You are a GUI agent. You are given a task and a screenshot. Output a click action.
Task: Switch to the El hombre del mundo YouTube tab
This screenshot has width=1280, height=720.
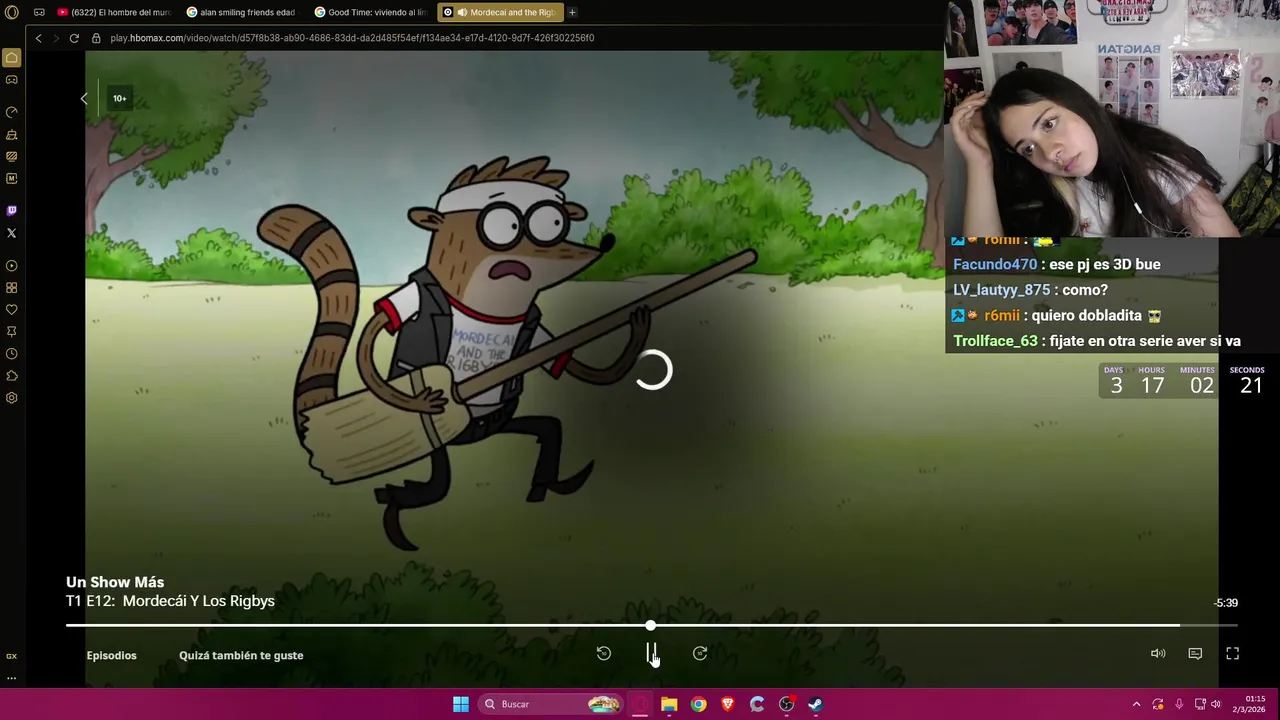click(x=114, y=12)
